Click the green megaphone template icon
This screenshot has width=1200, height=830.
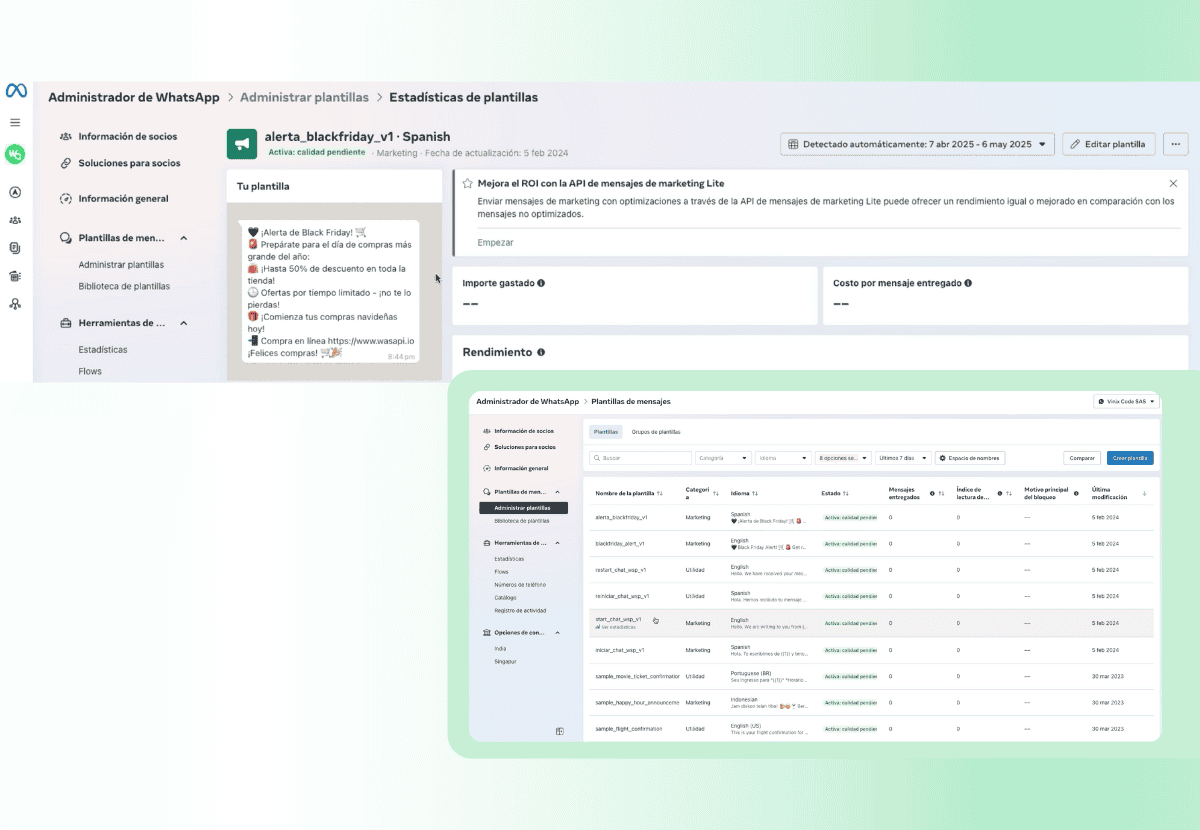[x=241, y=144]
